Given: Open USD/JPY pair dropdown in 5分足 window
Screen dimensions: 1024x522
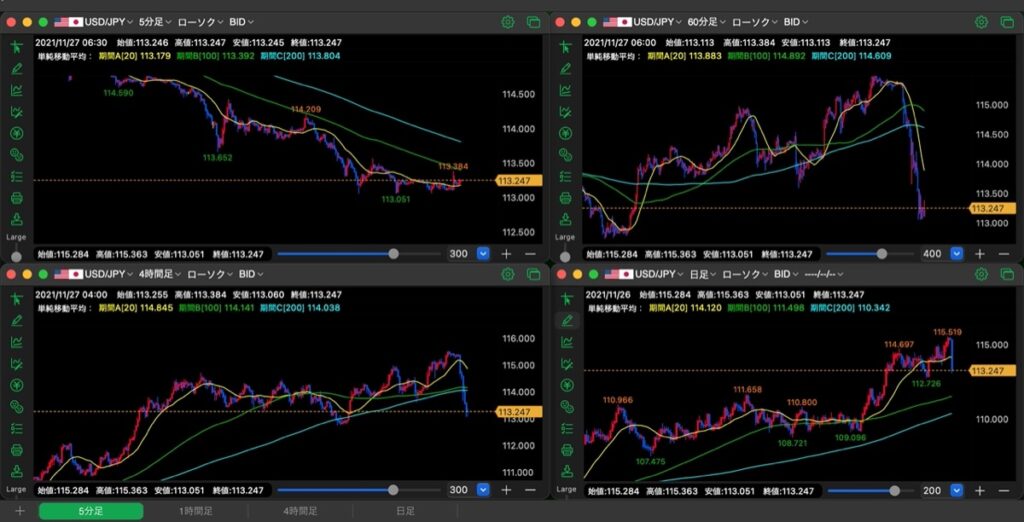Looking at the screenshot, I should 94,22.
